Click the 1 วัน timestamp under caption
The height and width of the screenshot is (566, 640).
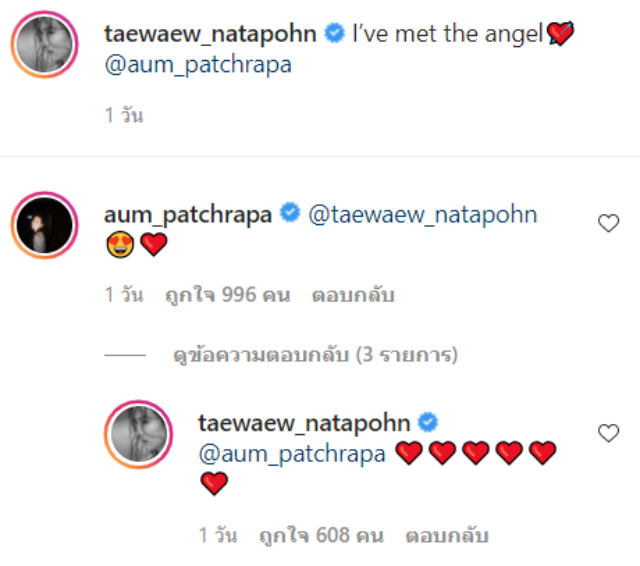[x=124, y=115]
